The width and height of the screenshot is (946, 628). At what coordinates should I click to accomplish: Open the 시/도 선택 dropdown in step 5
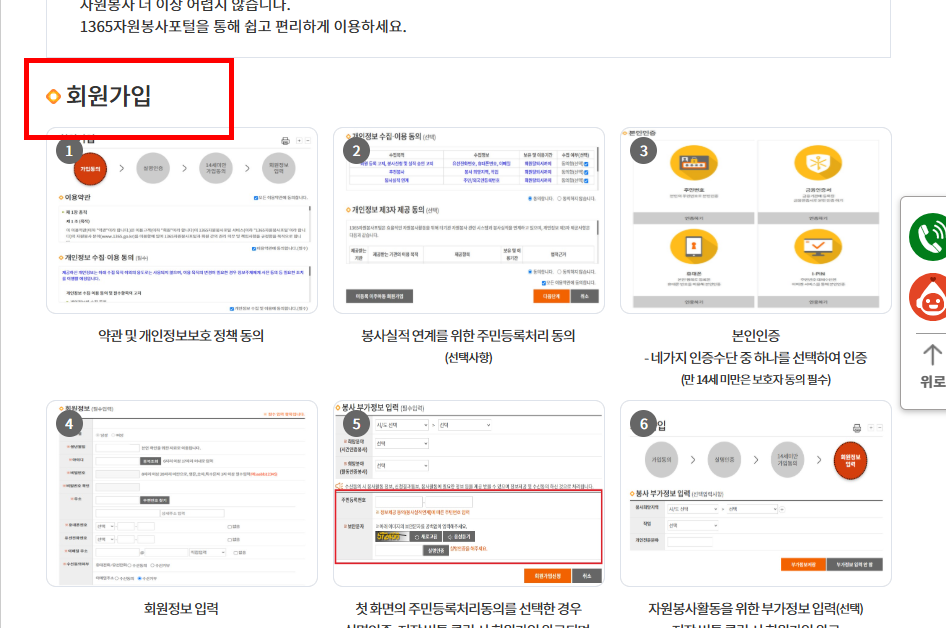pyautogui.click(x=402, y=425)
